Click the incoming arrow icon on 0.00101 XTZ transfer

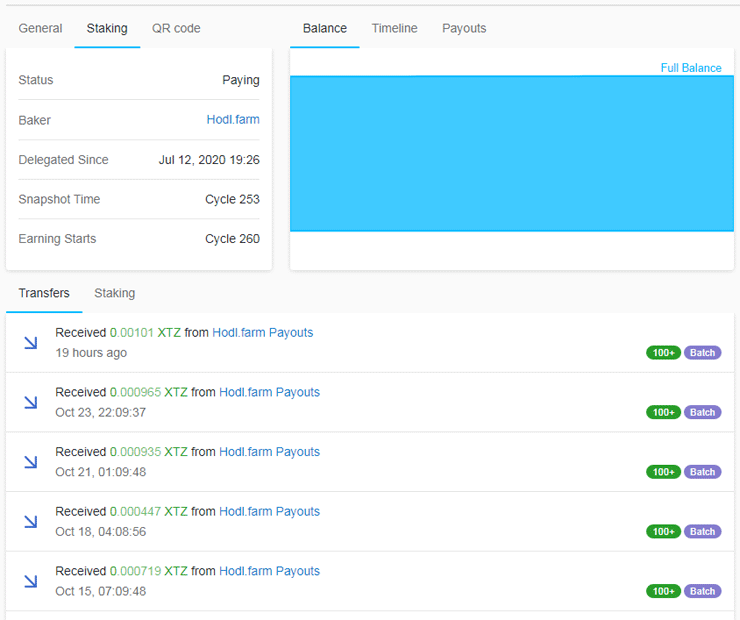31,343
